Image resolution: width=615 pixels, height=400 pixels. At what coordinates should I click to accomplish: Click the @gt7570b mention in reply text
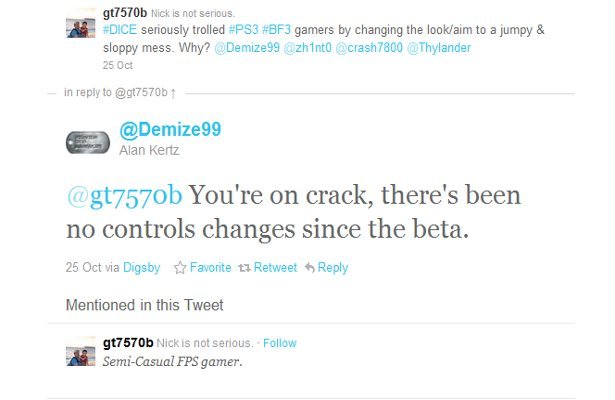pos(124,194)
